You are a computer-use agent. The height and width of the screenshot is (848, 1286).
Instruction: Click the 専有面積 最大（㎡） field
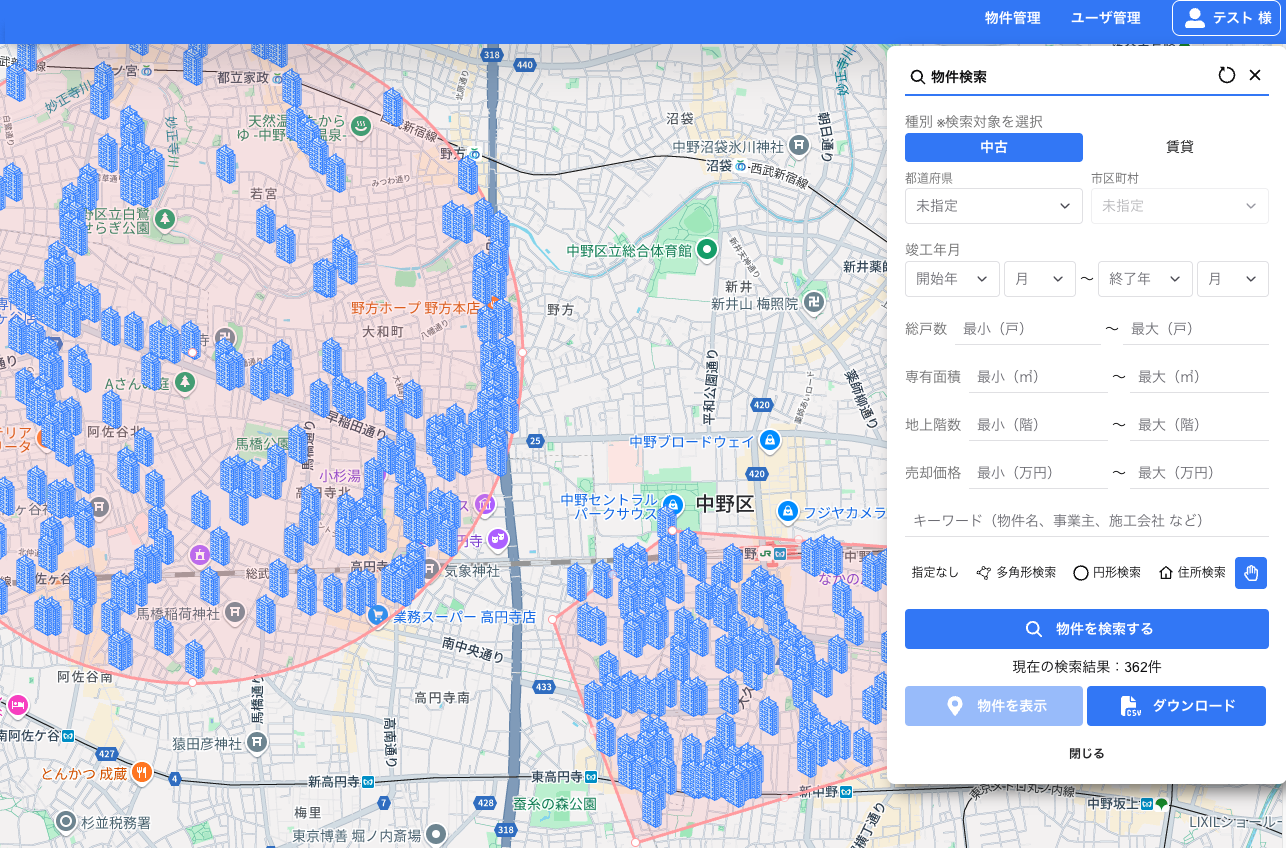(1200, 376)
